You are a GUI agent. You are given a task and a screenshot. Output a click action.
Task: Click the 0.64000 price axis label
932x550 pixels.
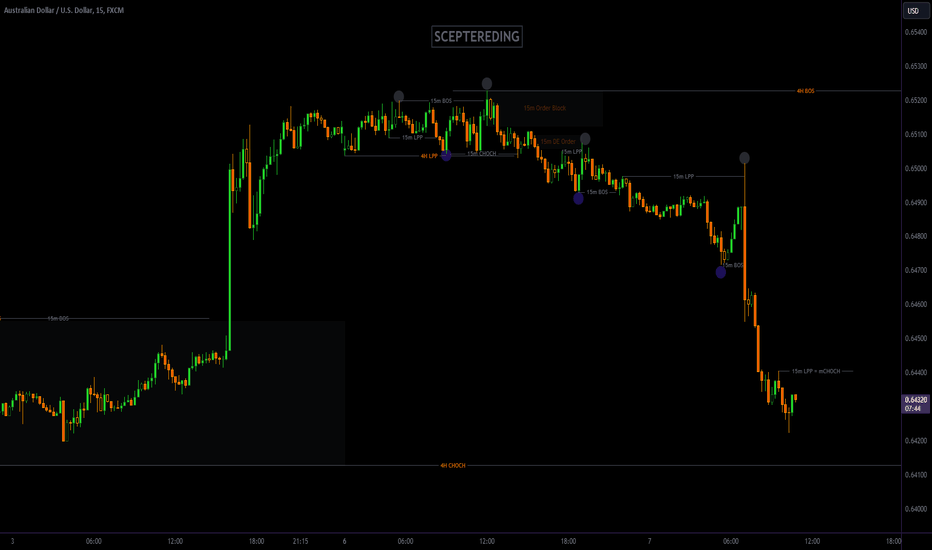915,508
